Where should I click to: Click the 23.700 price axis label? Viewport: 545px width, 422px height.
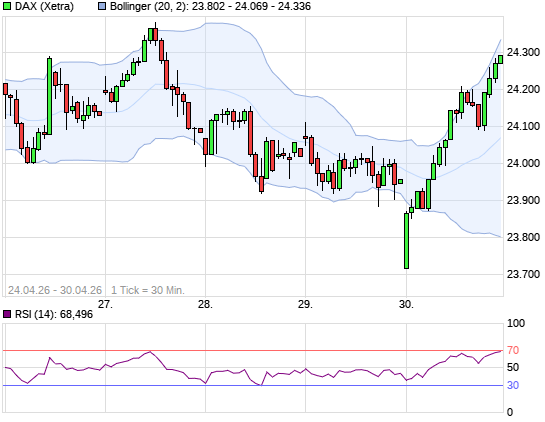[523, 274]
